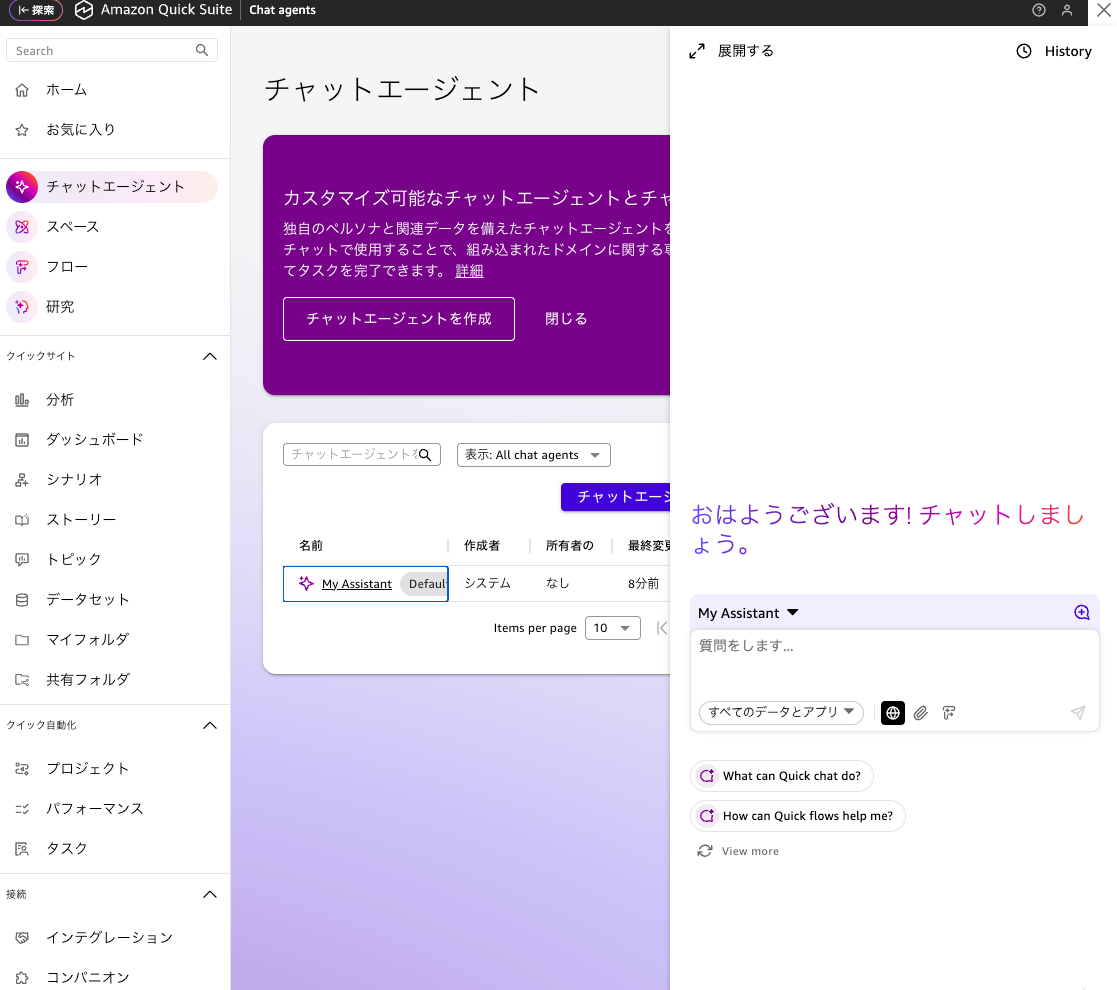
Task: Collapse the クイック自動化 sidebar section
Action: tap(210, 725)
